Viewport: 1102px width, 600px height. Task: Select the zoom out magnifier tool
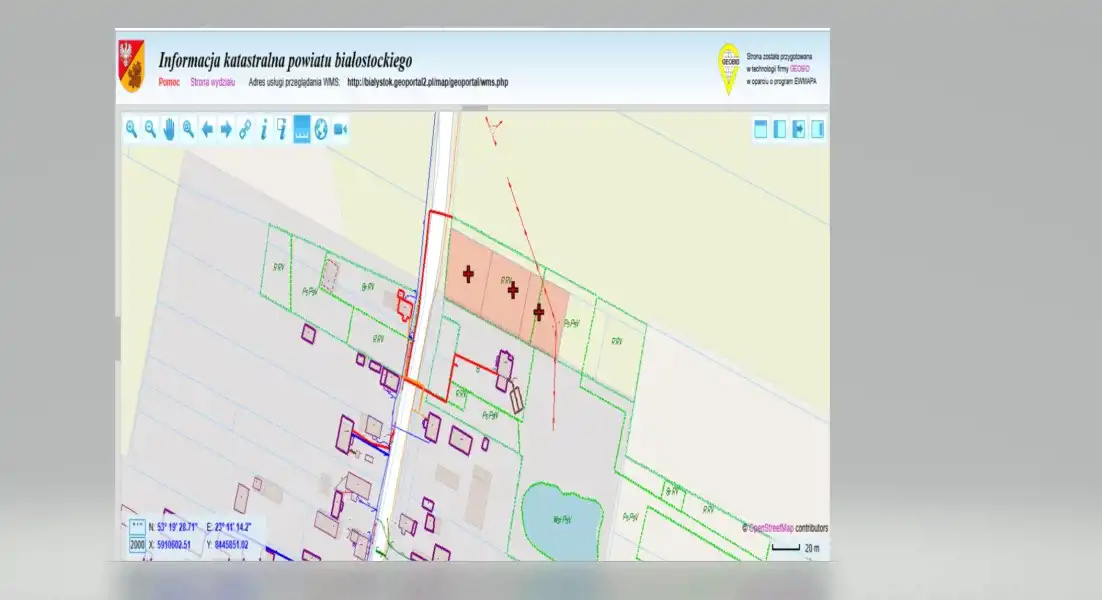[x=150, y=129]
